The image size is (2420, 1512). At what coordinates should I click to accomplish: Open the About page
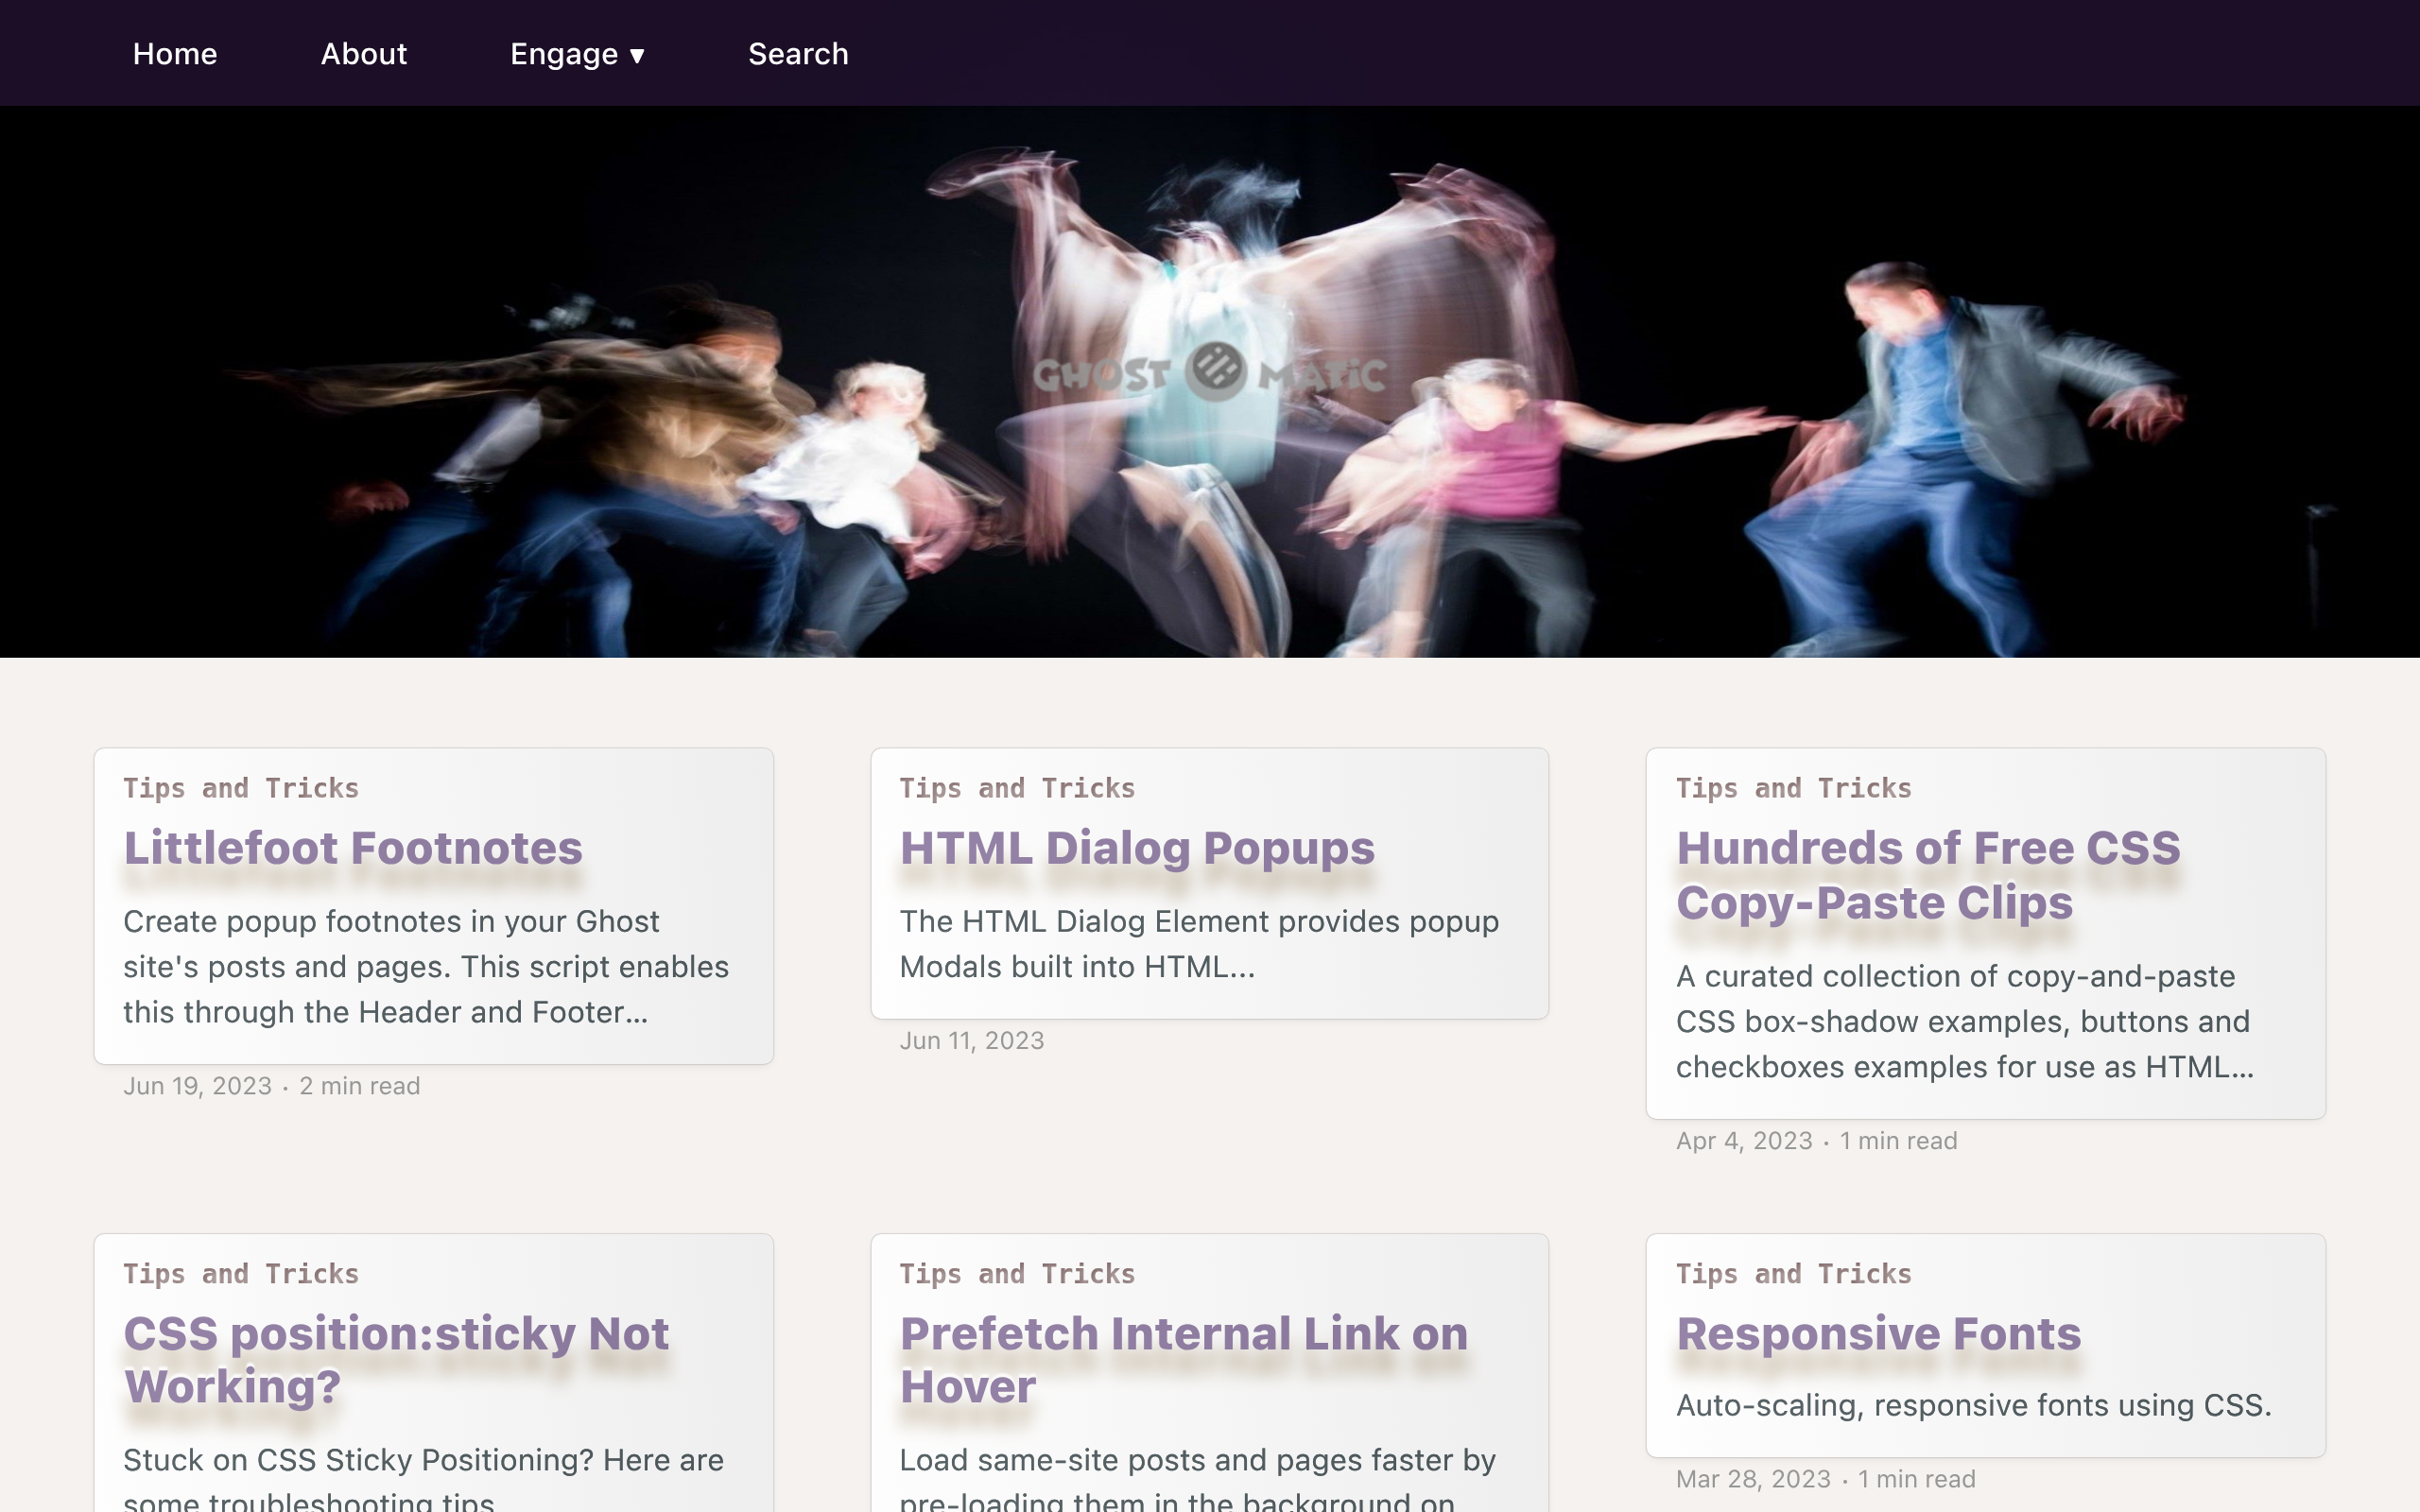[x=363, y=54]
